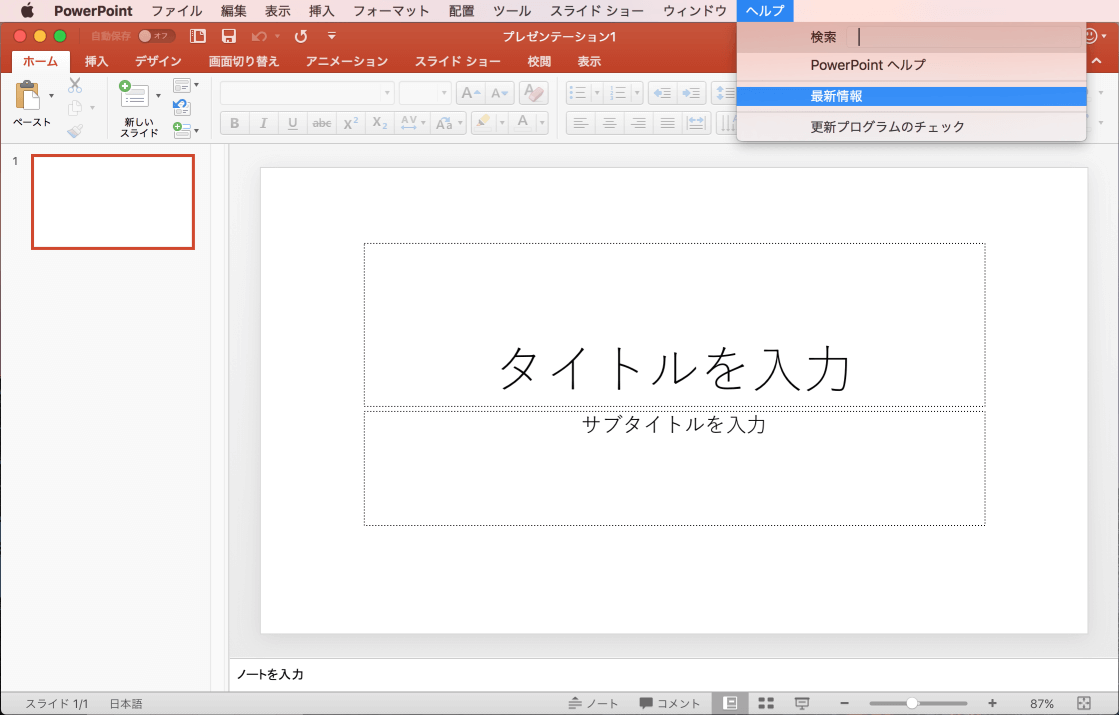Click the Save icon in title bar
The height and width of the screenshot is (715, 1119).
pyautogui.click(x=229, y=36)
